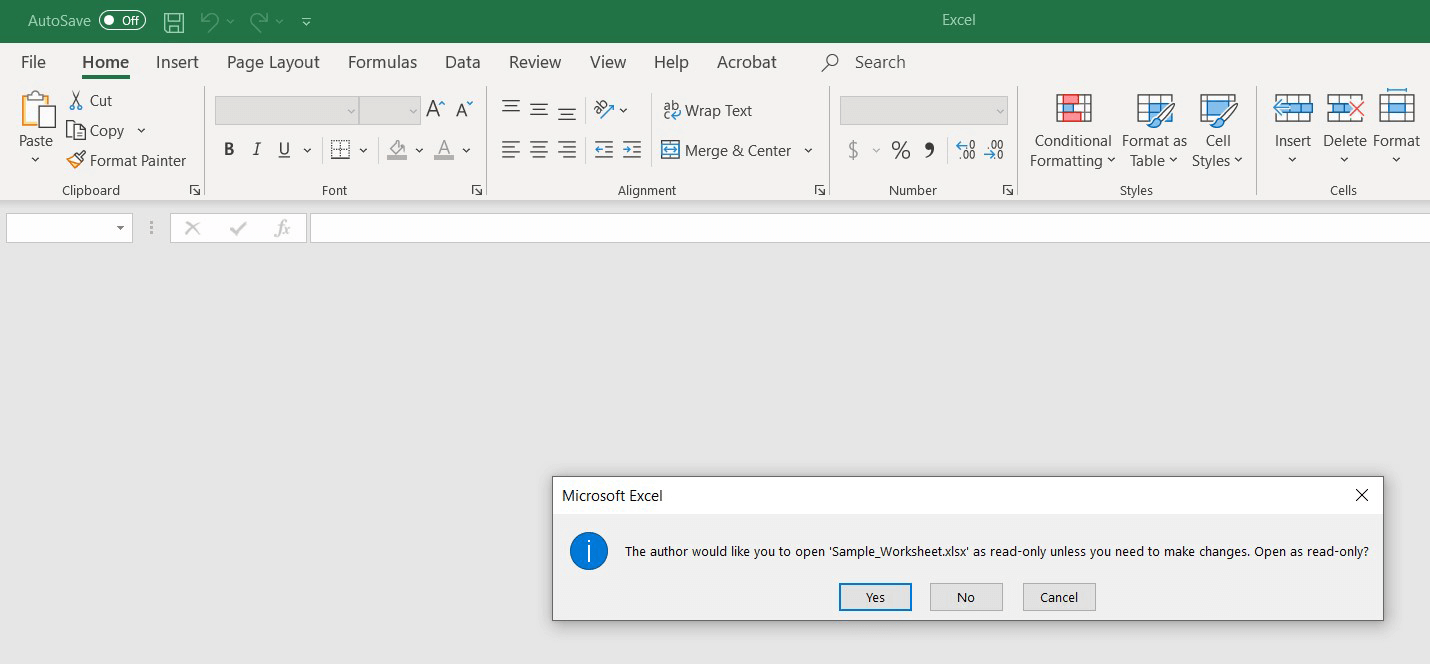Apply Comma Style number formatting

click(928, 150)
